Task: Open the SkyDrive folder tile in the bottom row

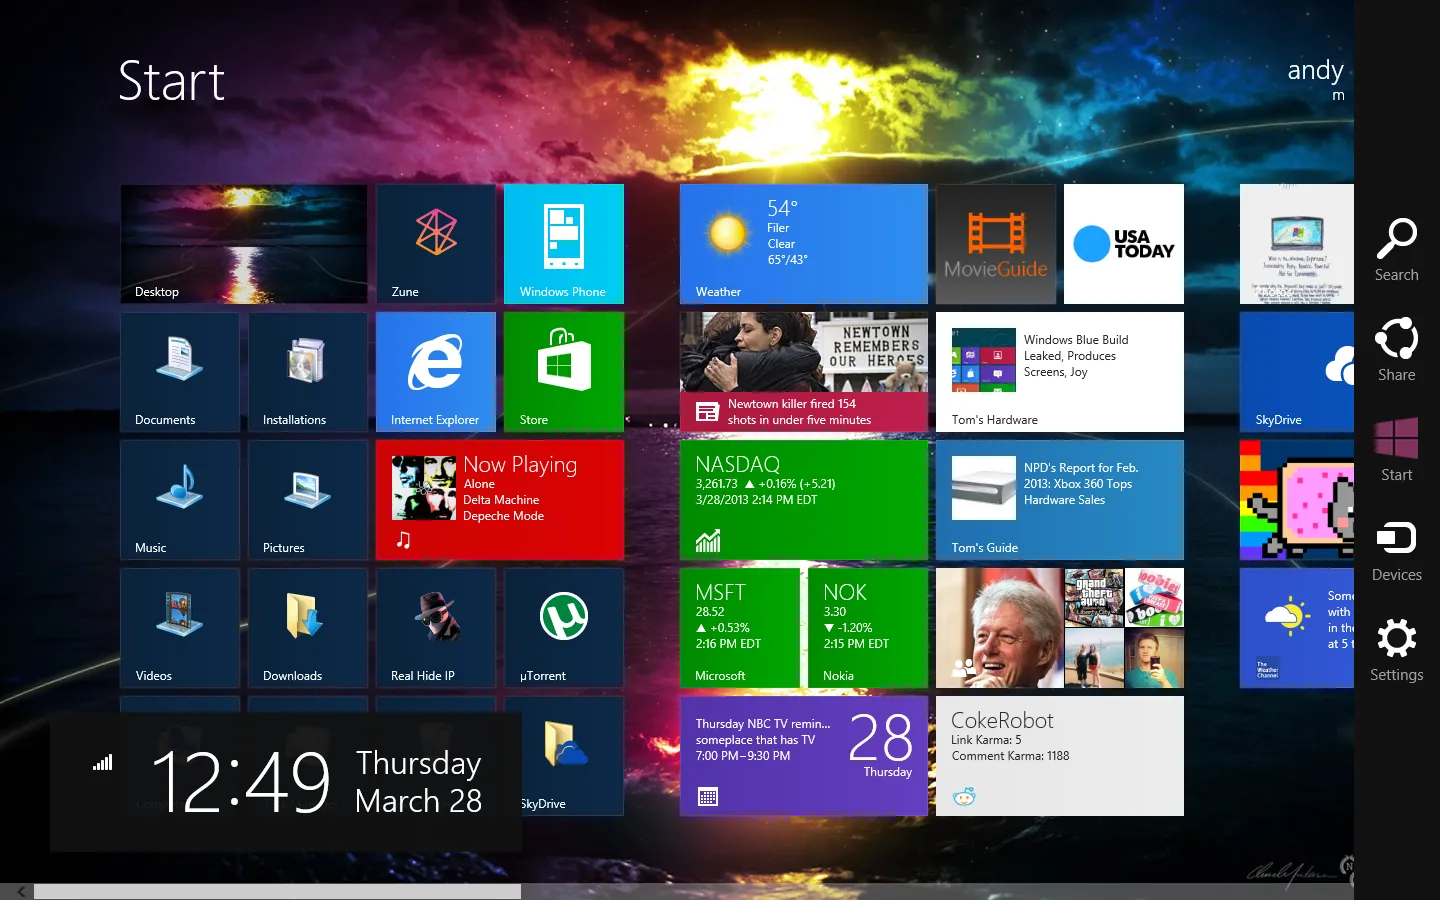Action: [573, 756]
